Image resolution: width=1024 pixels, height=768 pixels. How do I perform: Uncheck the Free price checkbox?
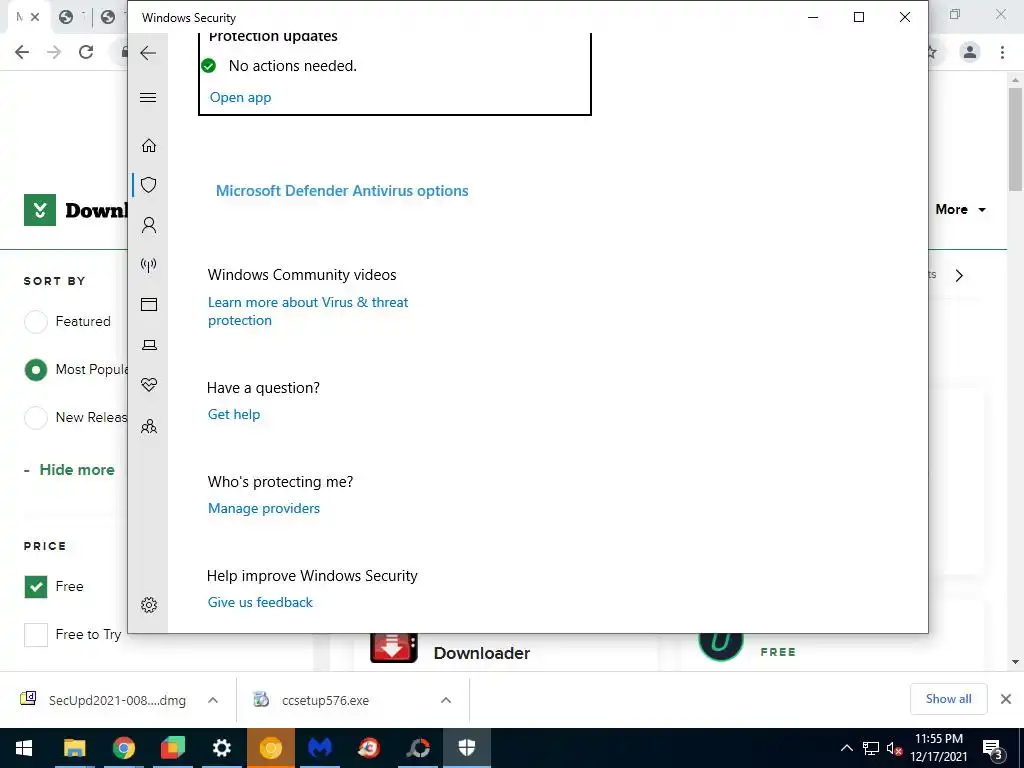point(36,586)
